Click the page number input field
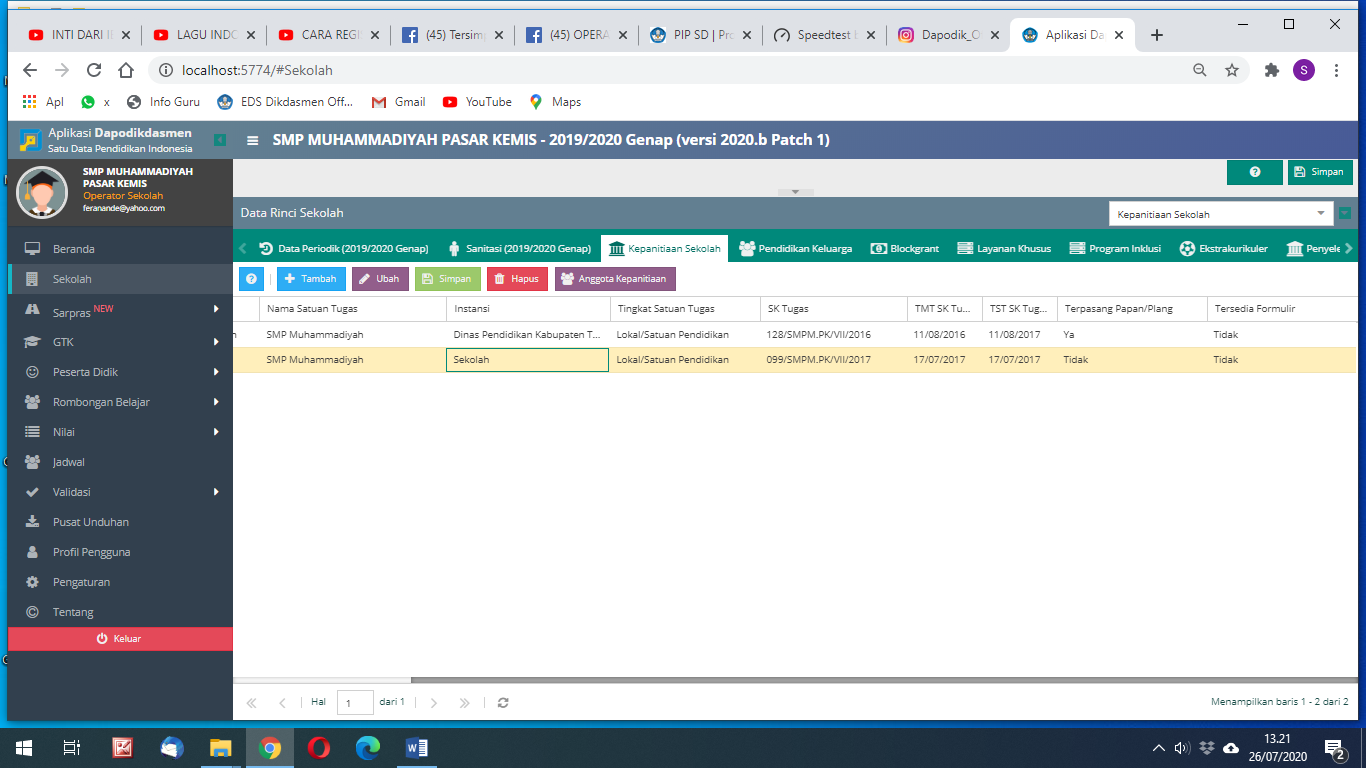 pos(355,703)
